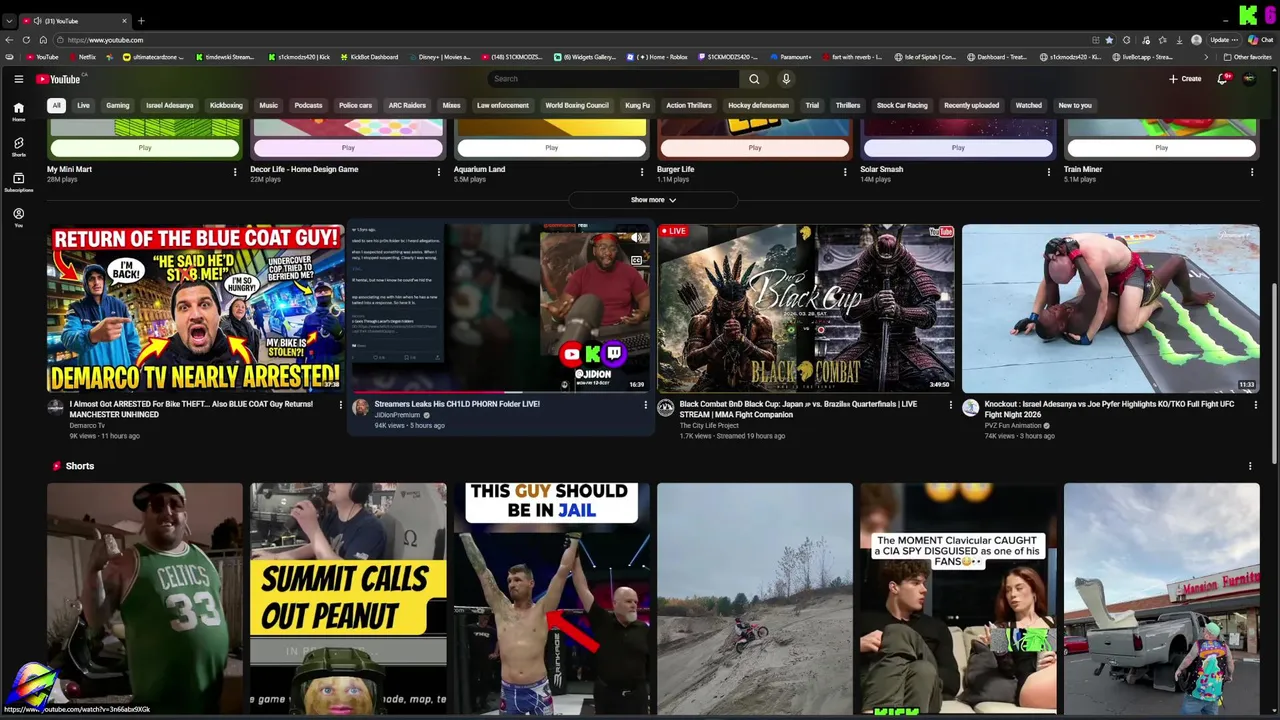Open the browser profile icon
Viewport: 1280px width, 720px height.
[x=1196, y=40]
